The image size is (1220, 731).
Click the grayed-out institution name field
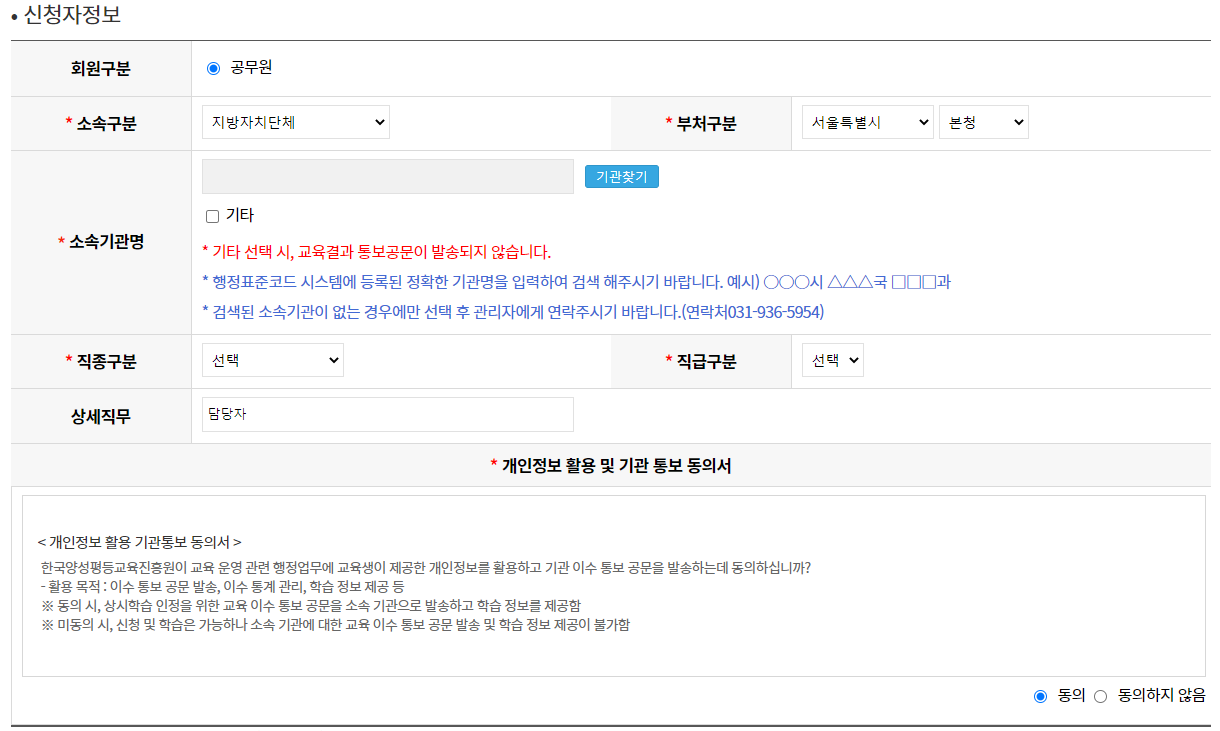point(388,176)
